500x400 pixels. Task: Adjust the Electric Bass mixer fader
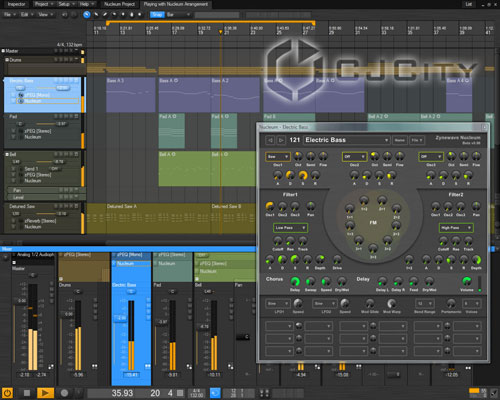point(121,318)
